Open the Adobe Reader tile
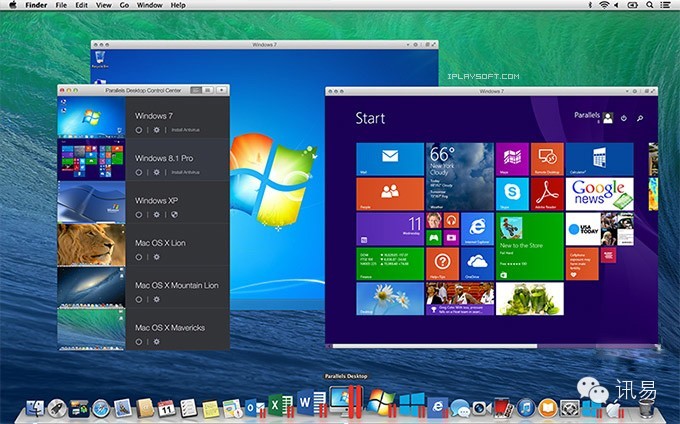The height and width of the screenshot is (424, 680). [x=547, y=194]
